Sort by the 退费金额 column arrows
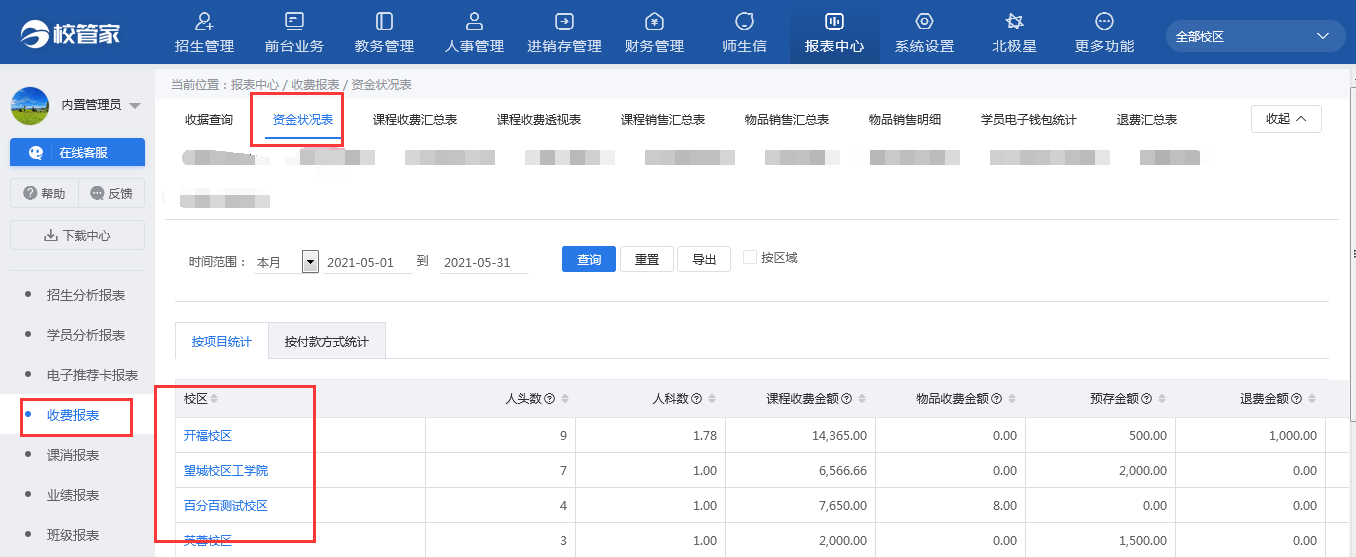The height and width of the screenshot is (557, 1356). (x=1313, y=399)
